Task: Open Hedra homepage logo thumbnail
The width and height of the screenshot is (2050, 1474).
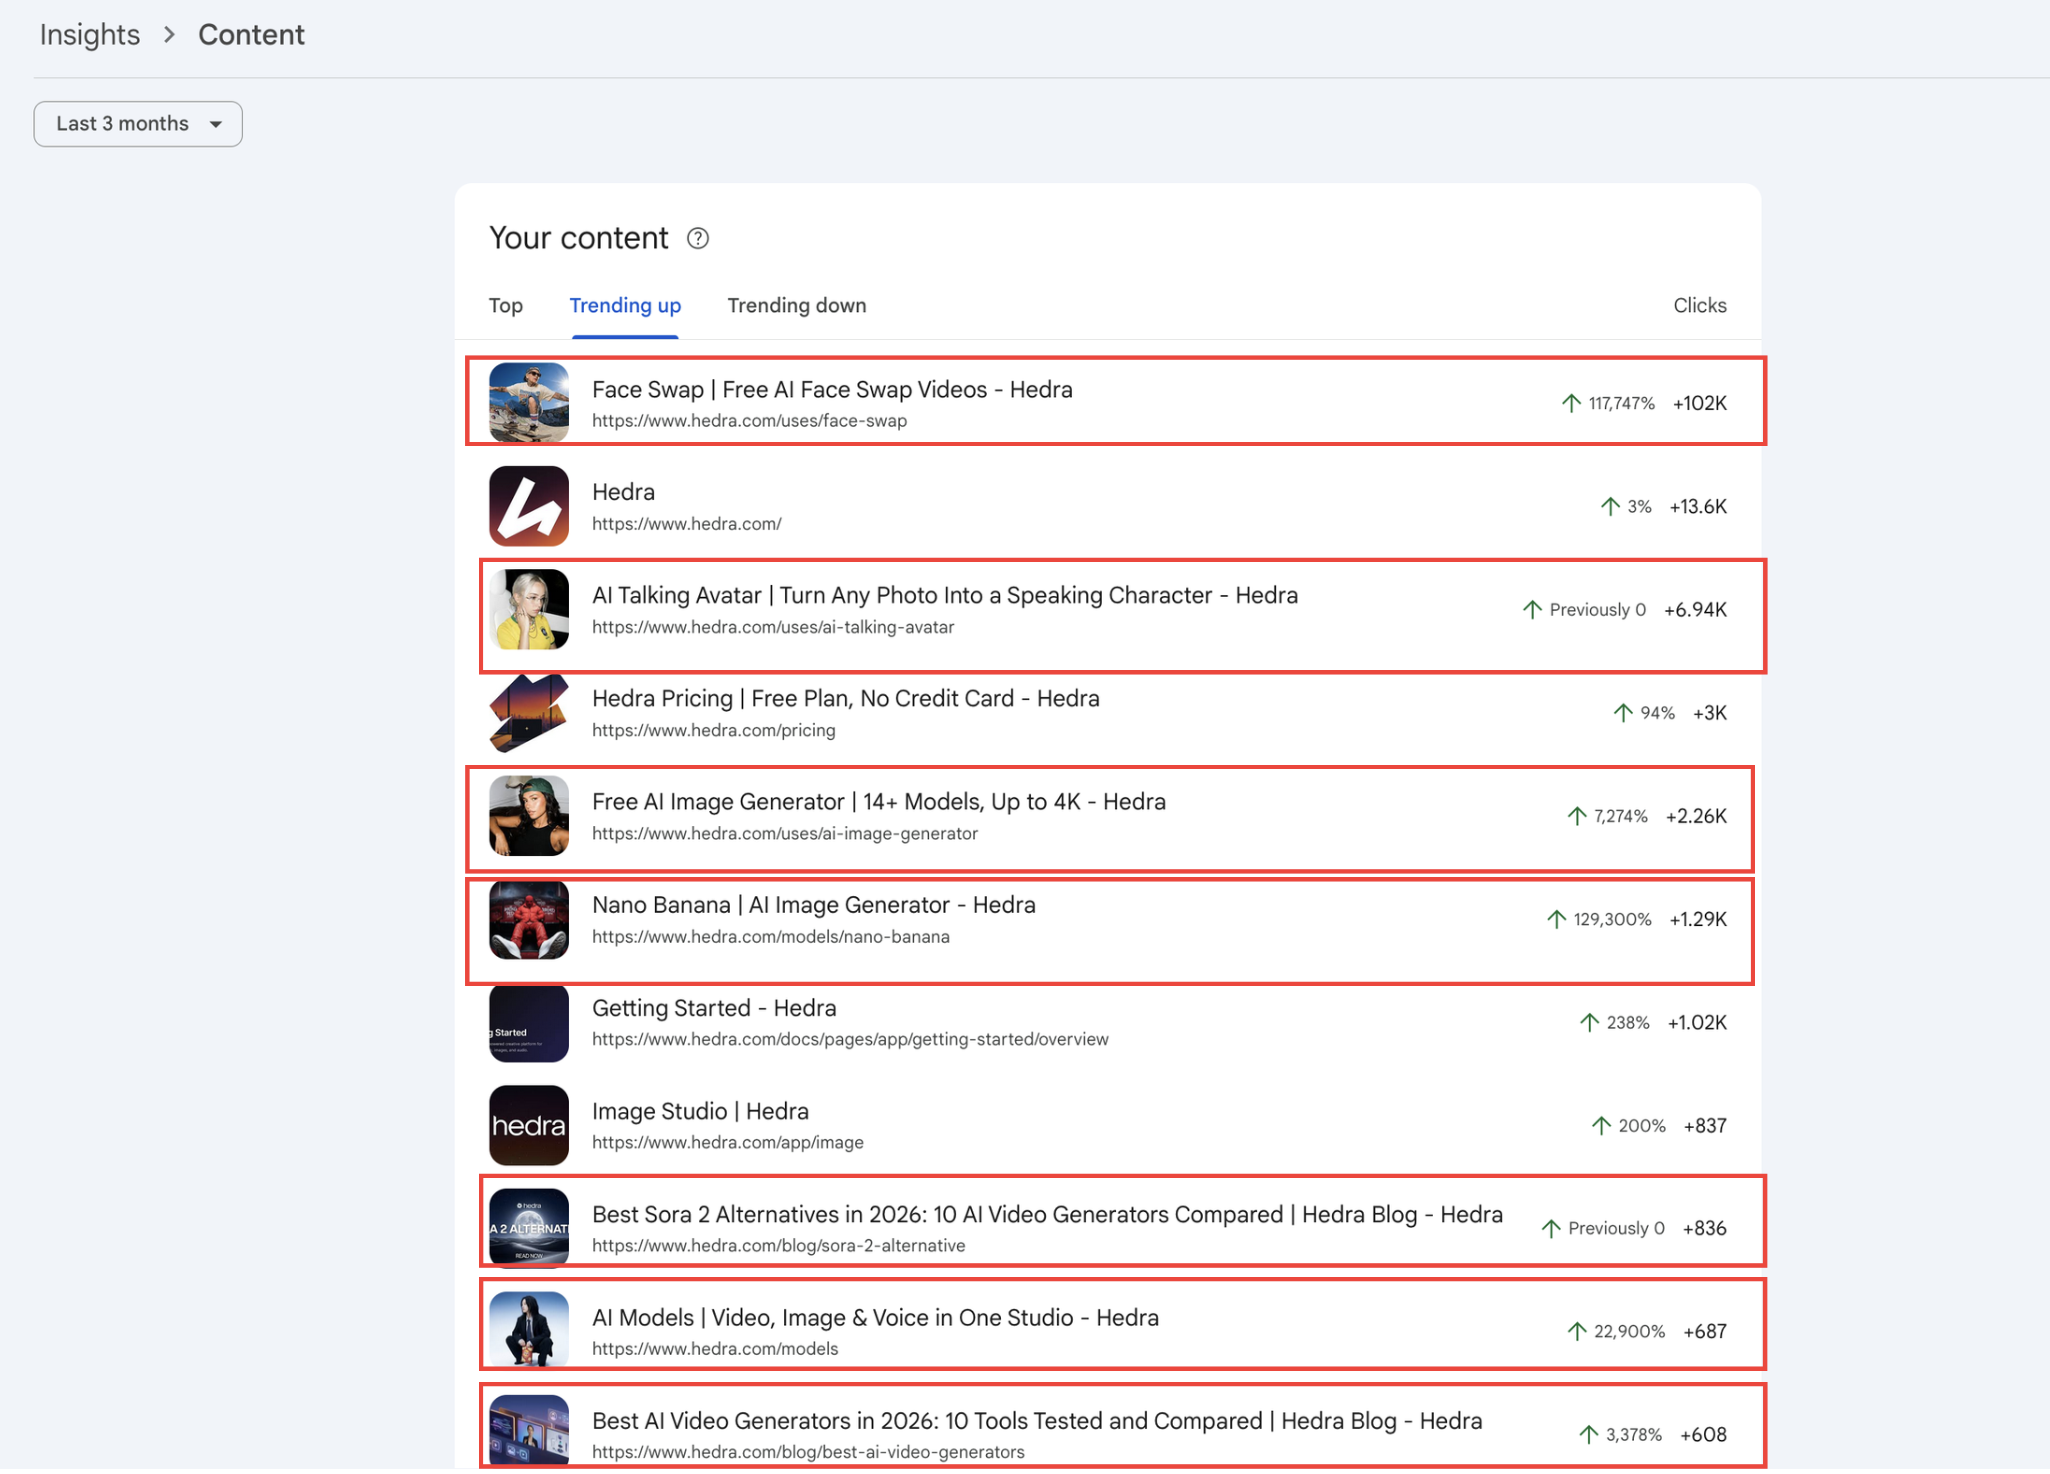Action: pos(529,506)
